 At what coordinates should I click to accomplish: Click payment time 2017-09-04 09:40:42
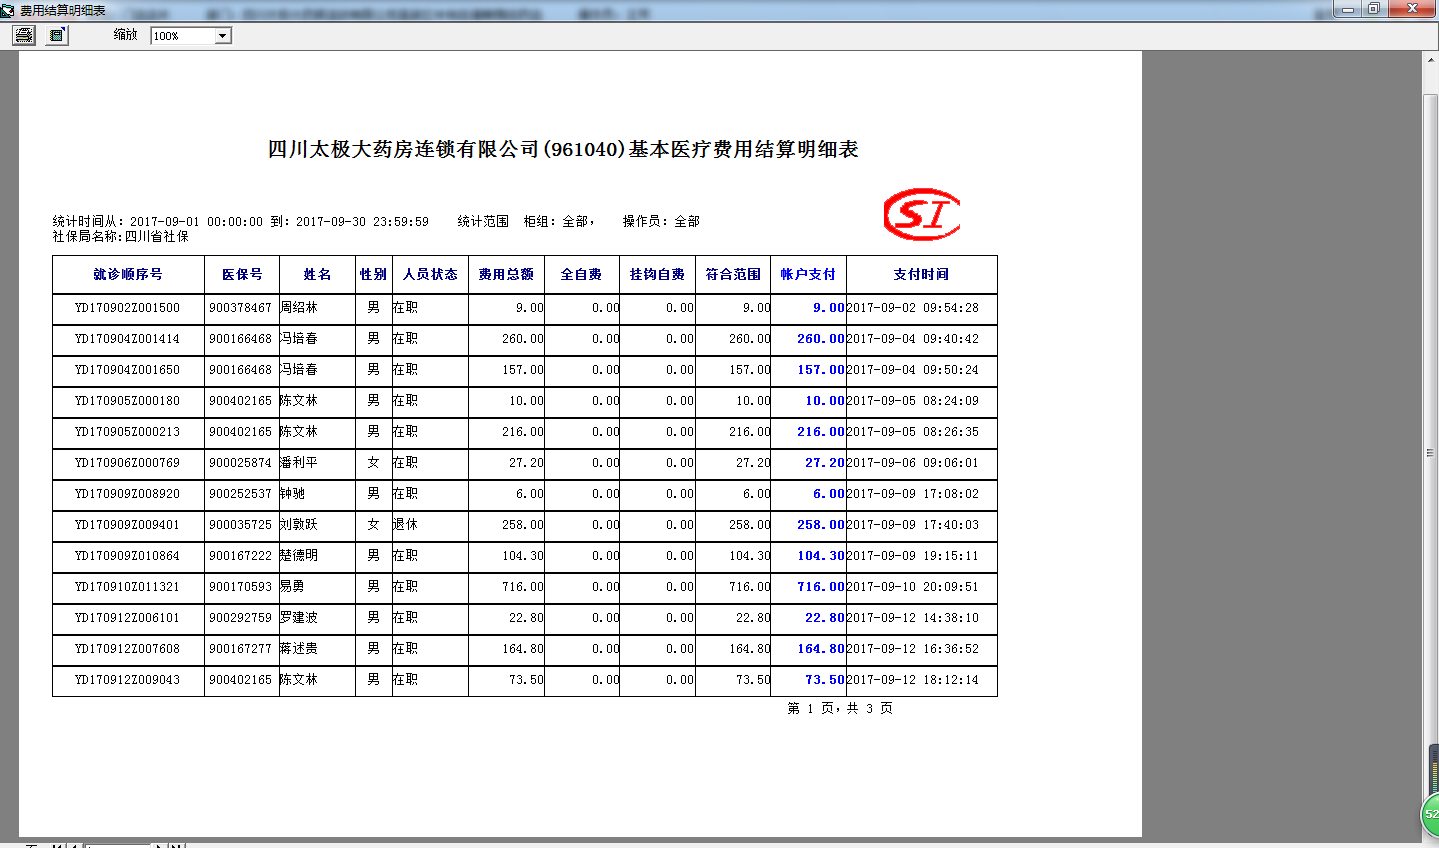click(x=913, y=339)
